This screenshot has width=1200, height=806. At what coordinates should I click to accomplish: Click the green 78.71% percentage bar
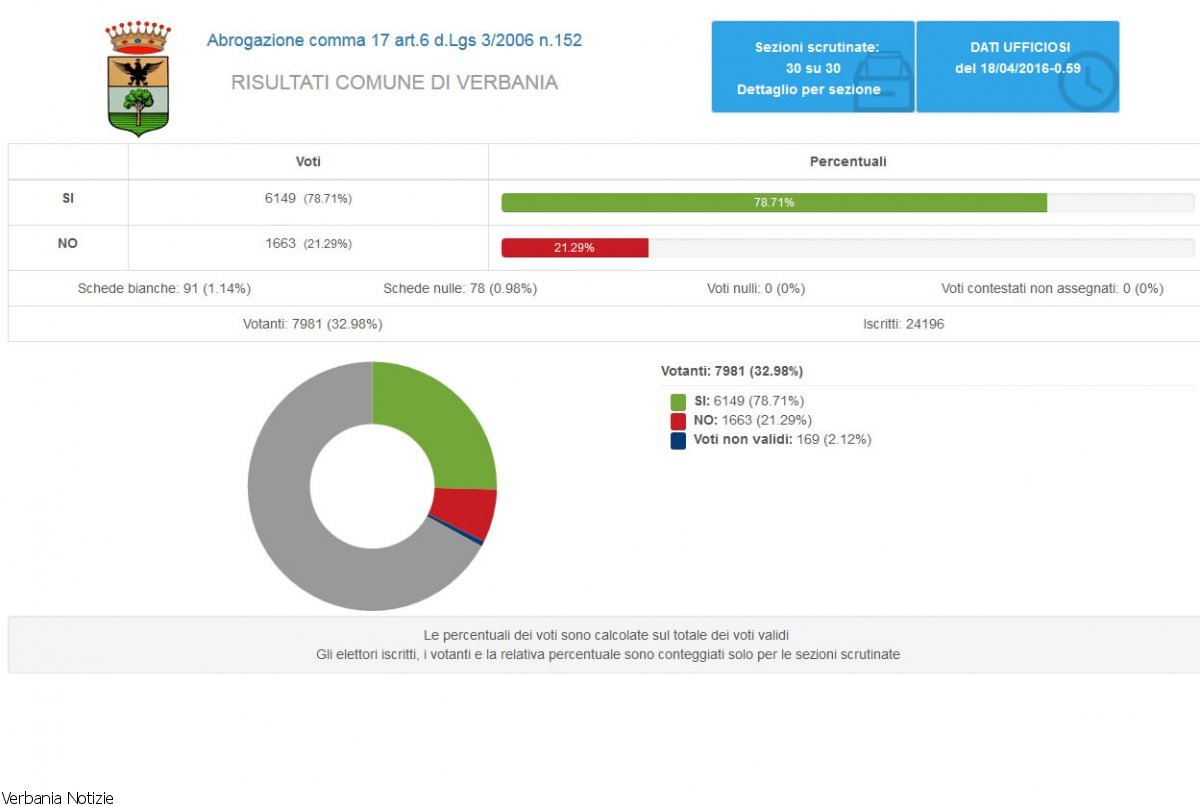pos(773,202)
